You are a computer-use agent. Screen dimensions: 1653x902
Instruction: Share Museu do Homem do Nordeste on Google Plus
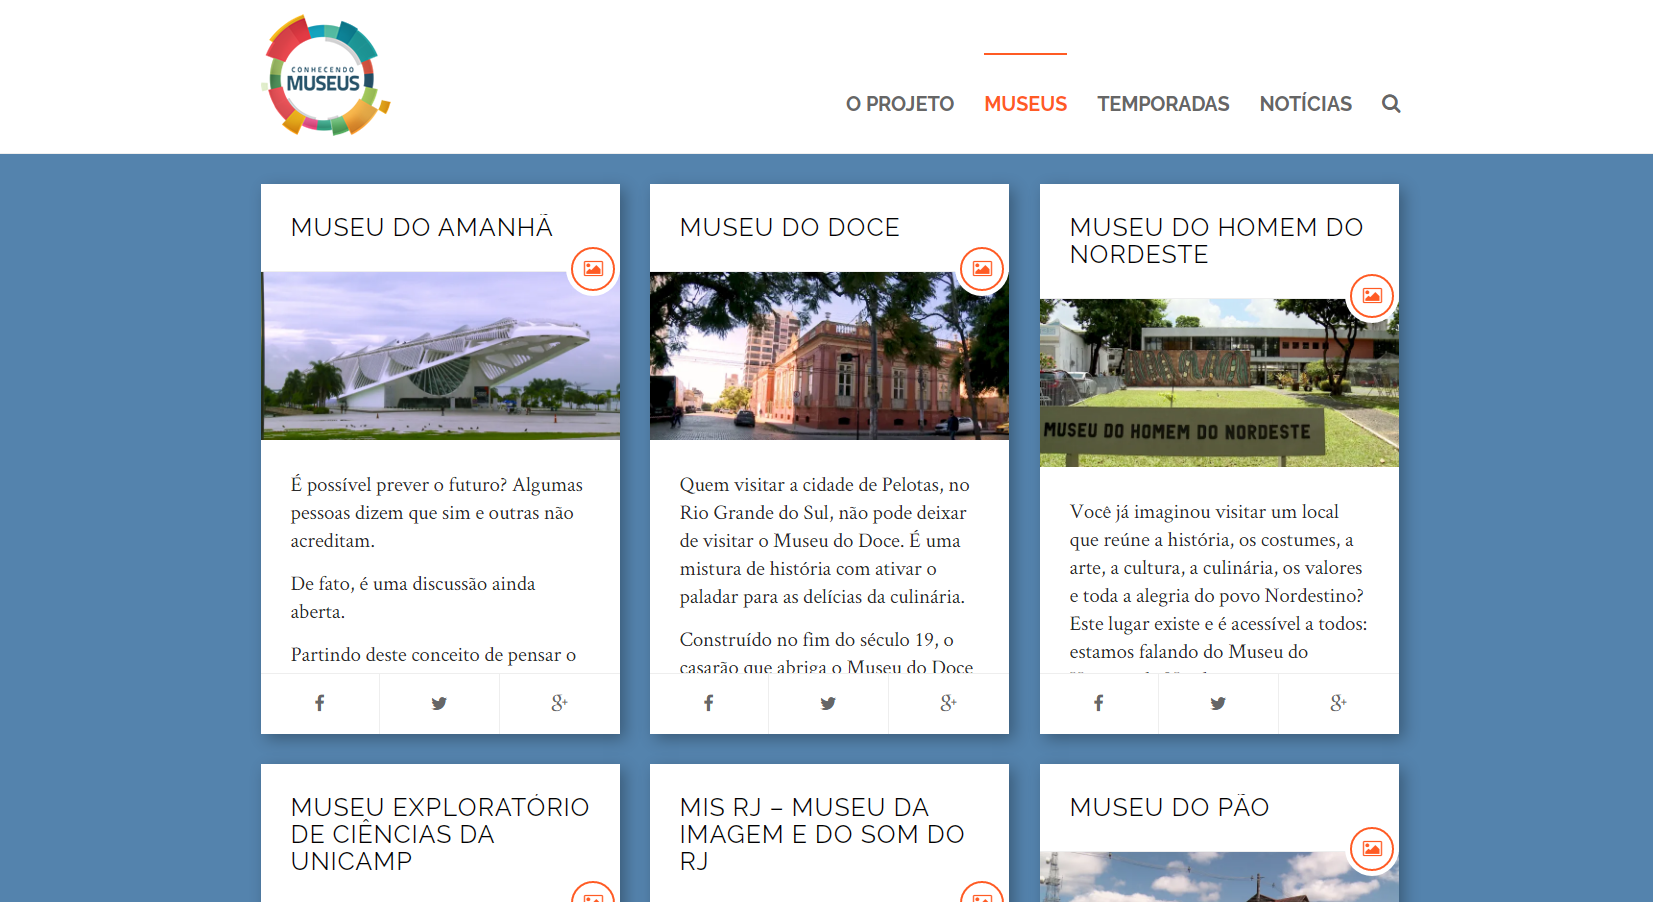1338,704
